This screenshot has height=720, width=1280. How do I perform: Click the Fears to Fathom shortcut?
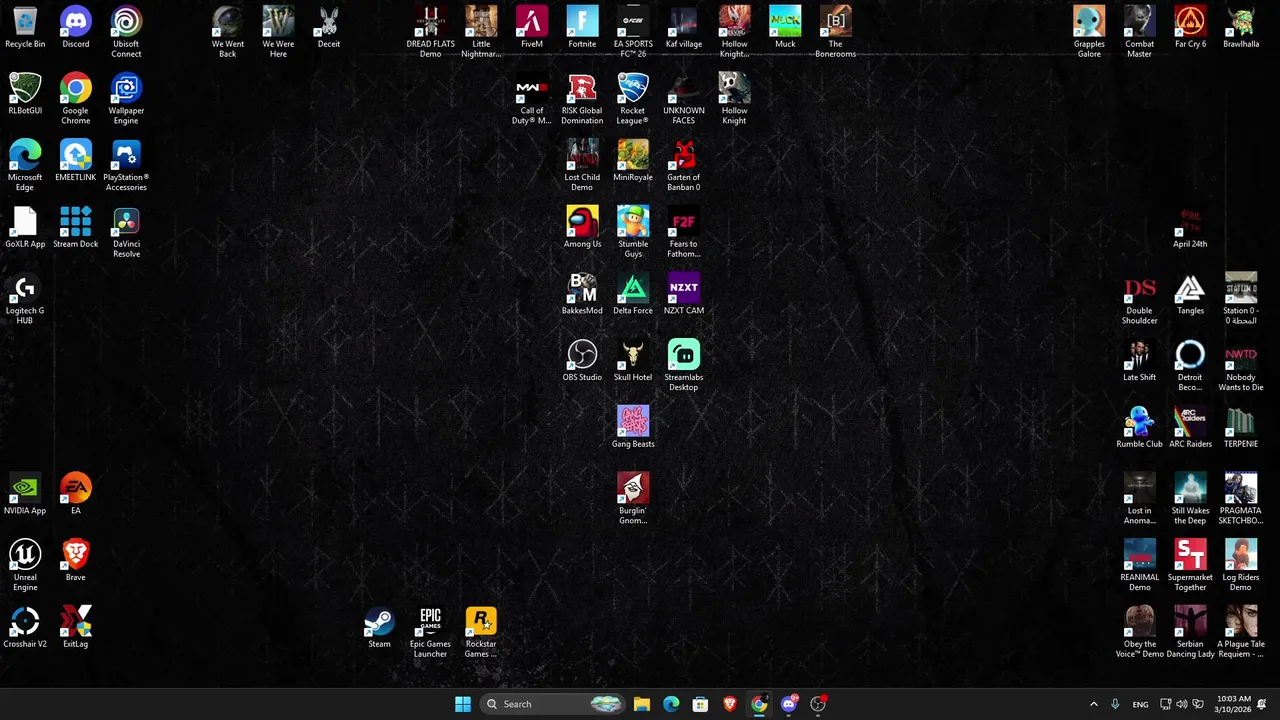pos(684,233)
